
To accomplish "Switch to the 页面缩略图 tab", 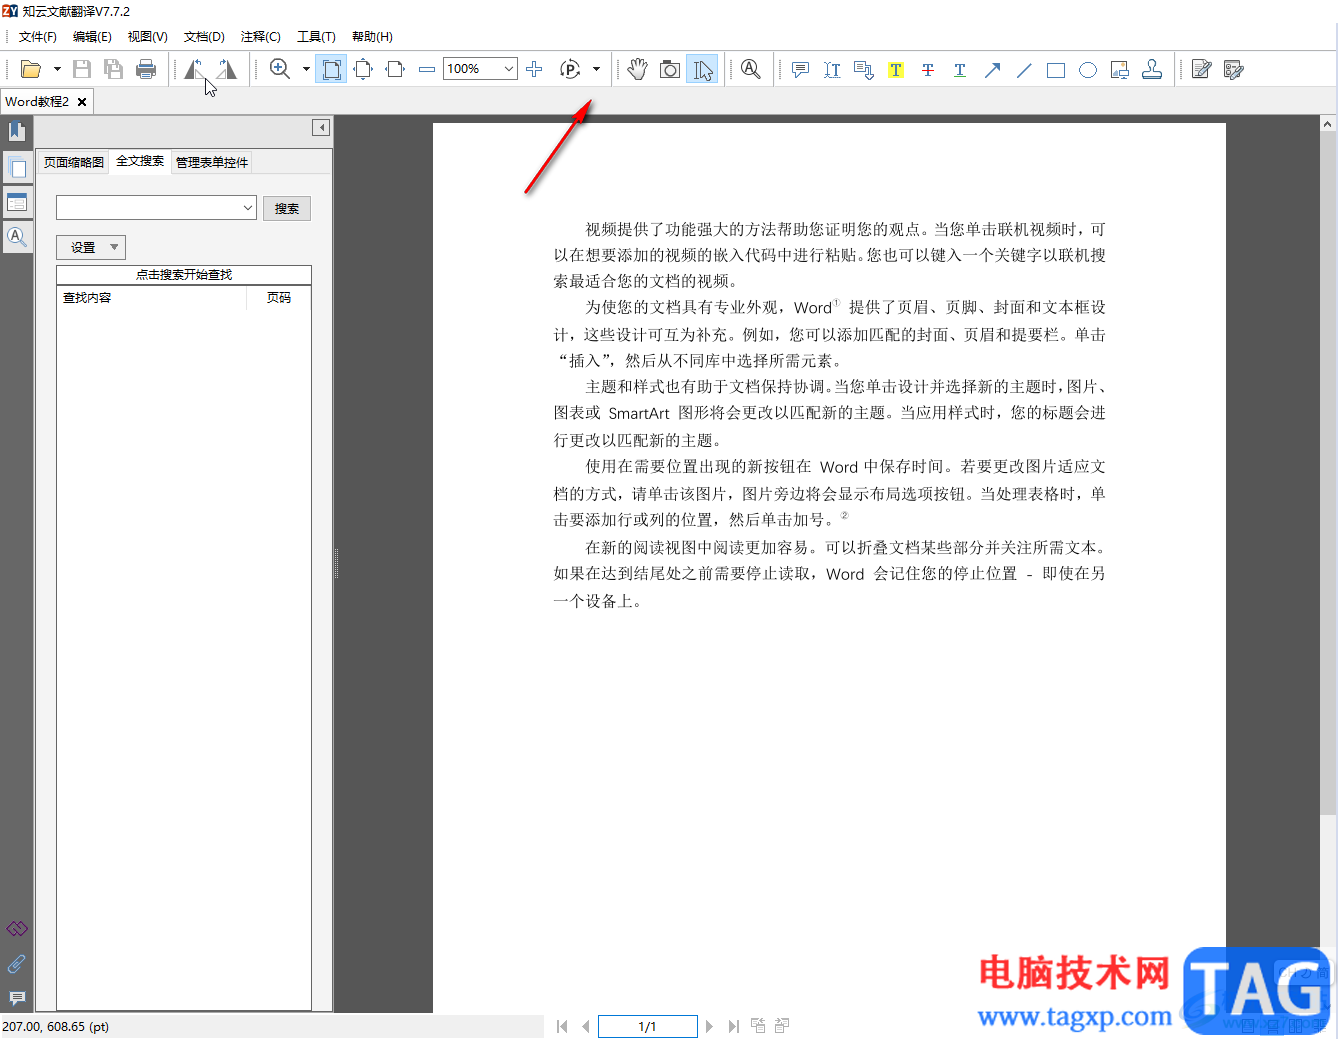I will point(74,162).
